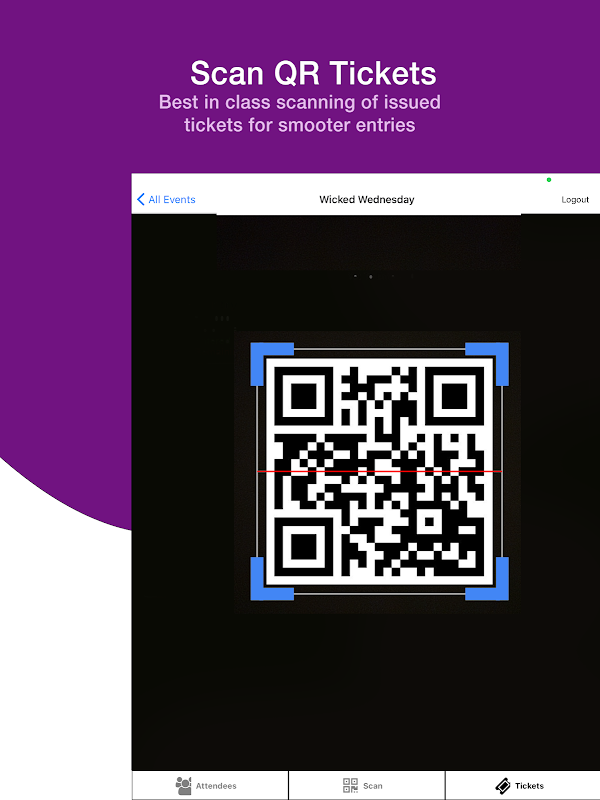The image size is (600, 800).
Task: Open the All Events link
Action: click(x=172, y=199)
